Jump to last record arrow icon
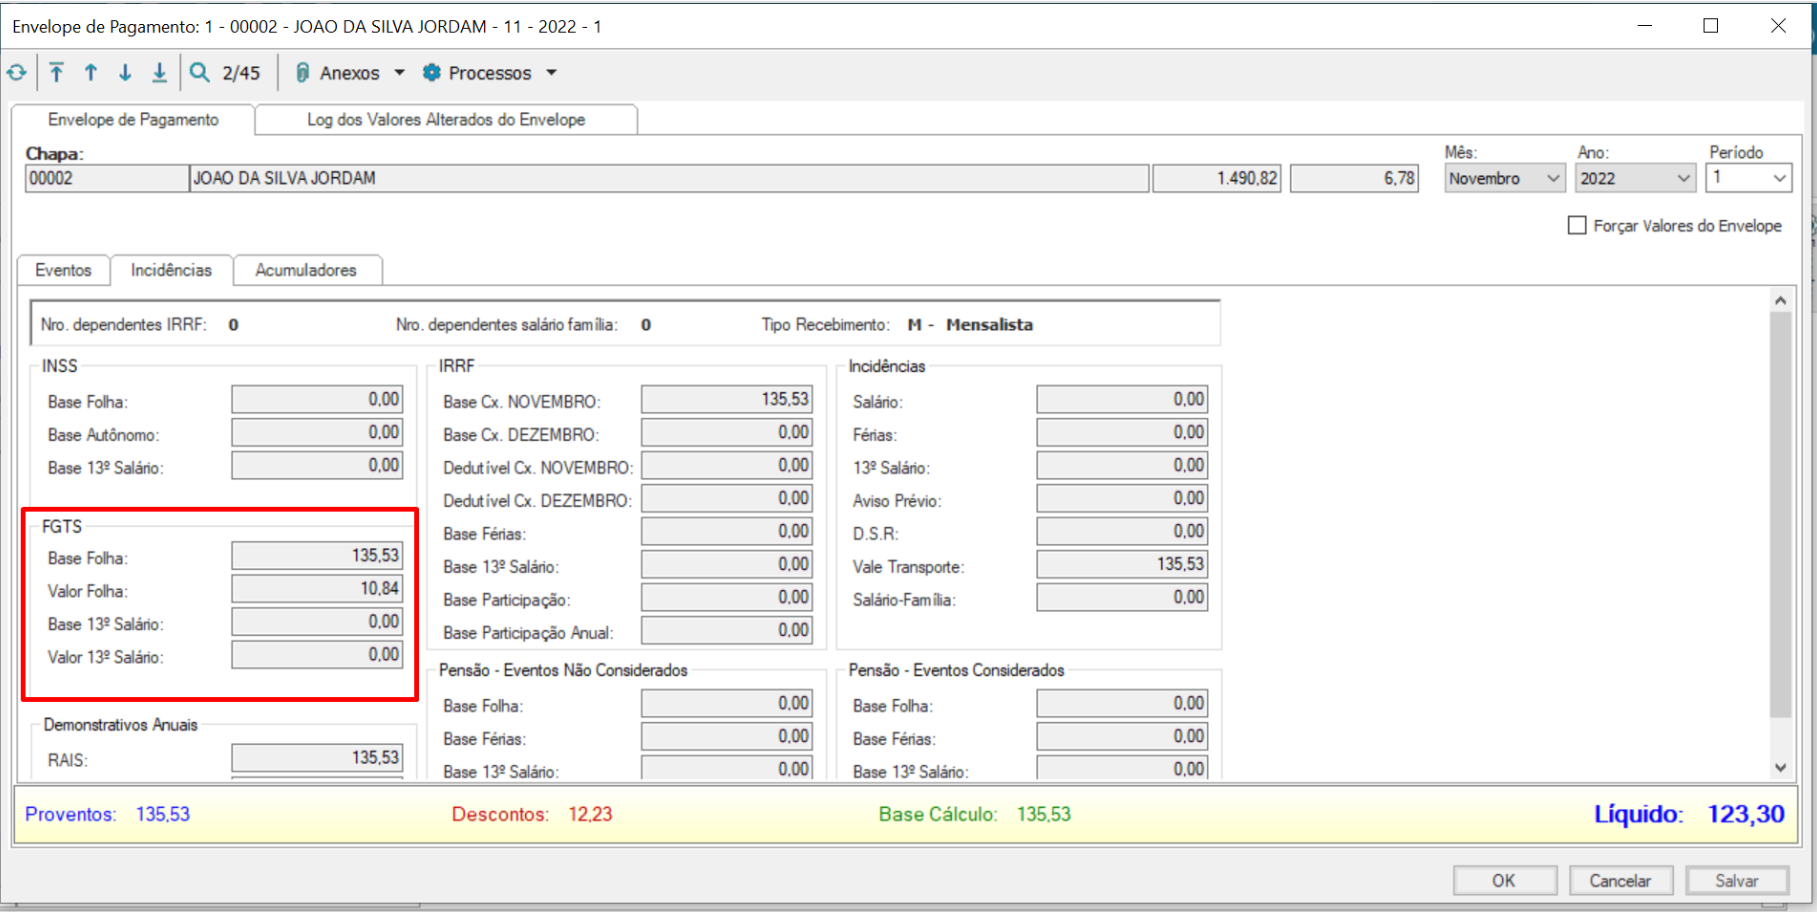The height and width of the screenshot is (912, 1817). (x=159, y=73)
